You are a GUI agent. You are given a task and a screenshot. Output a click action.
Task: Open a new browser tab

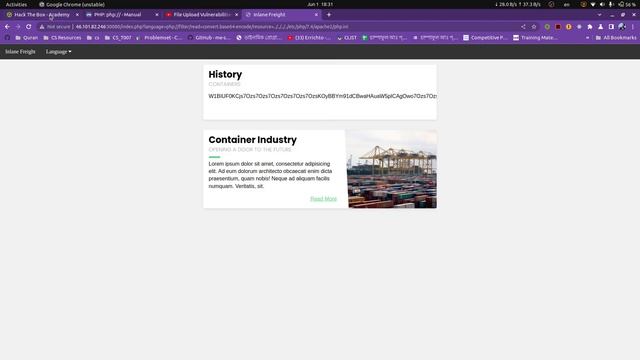329,15
